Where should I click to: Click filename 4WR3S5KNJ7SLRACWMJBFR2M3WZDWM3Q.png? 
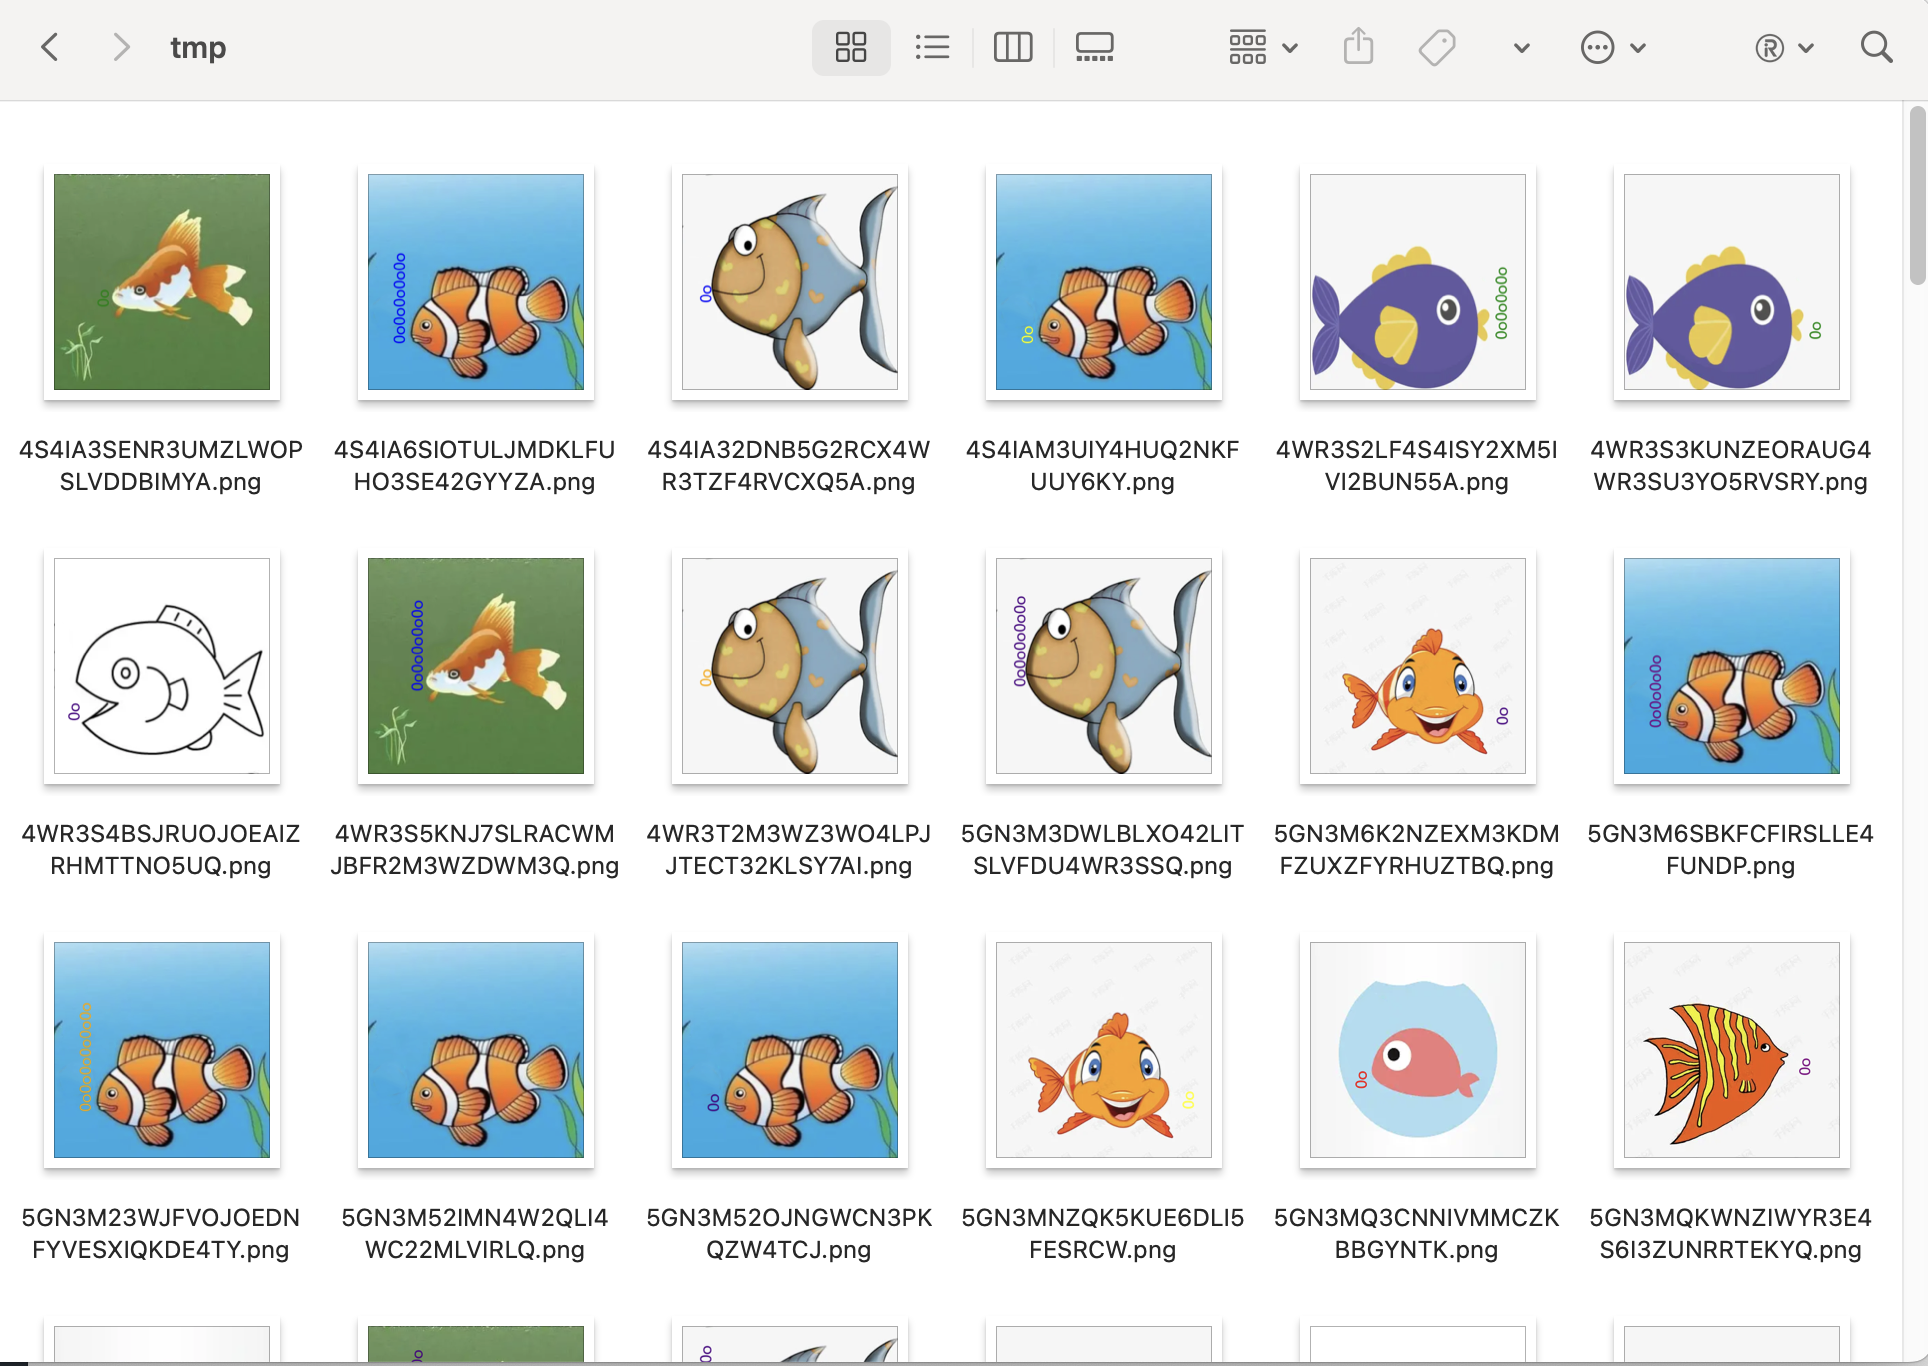[x=475, y=850]
